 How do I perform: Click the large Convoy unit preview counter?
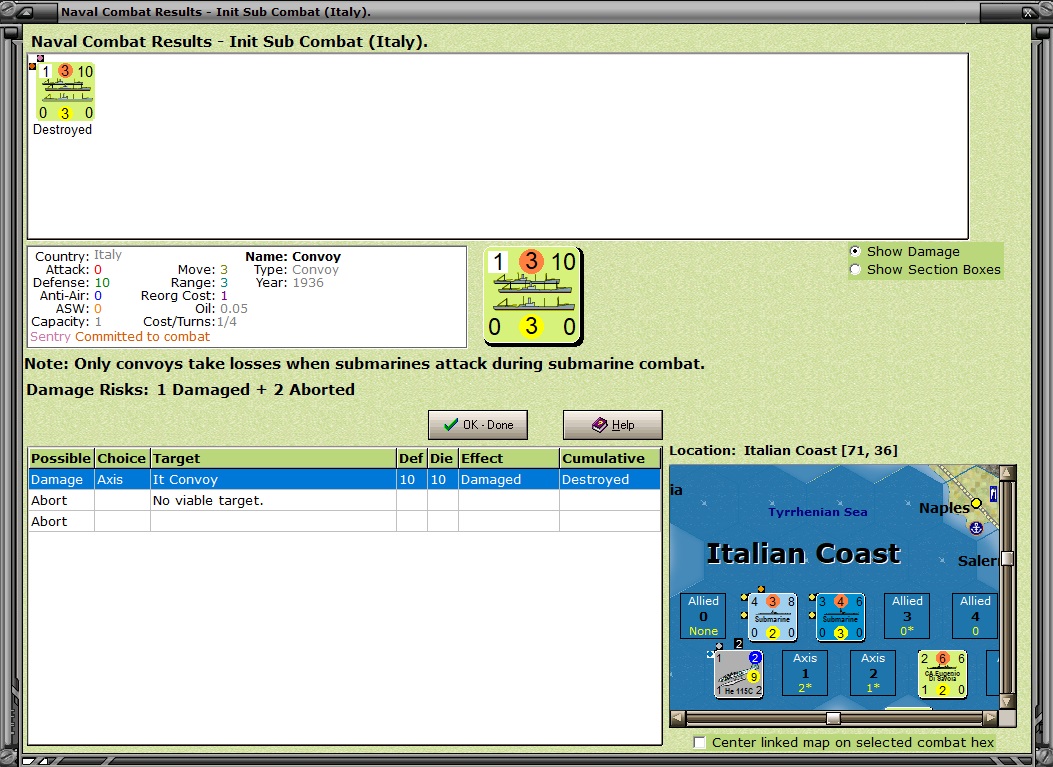pyautogui.click(x=533, y=296)
